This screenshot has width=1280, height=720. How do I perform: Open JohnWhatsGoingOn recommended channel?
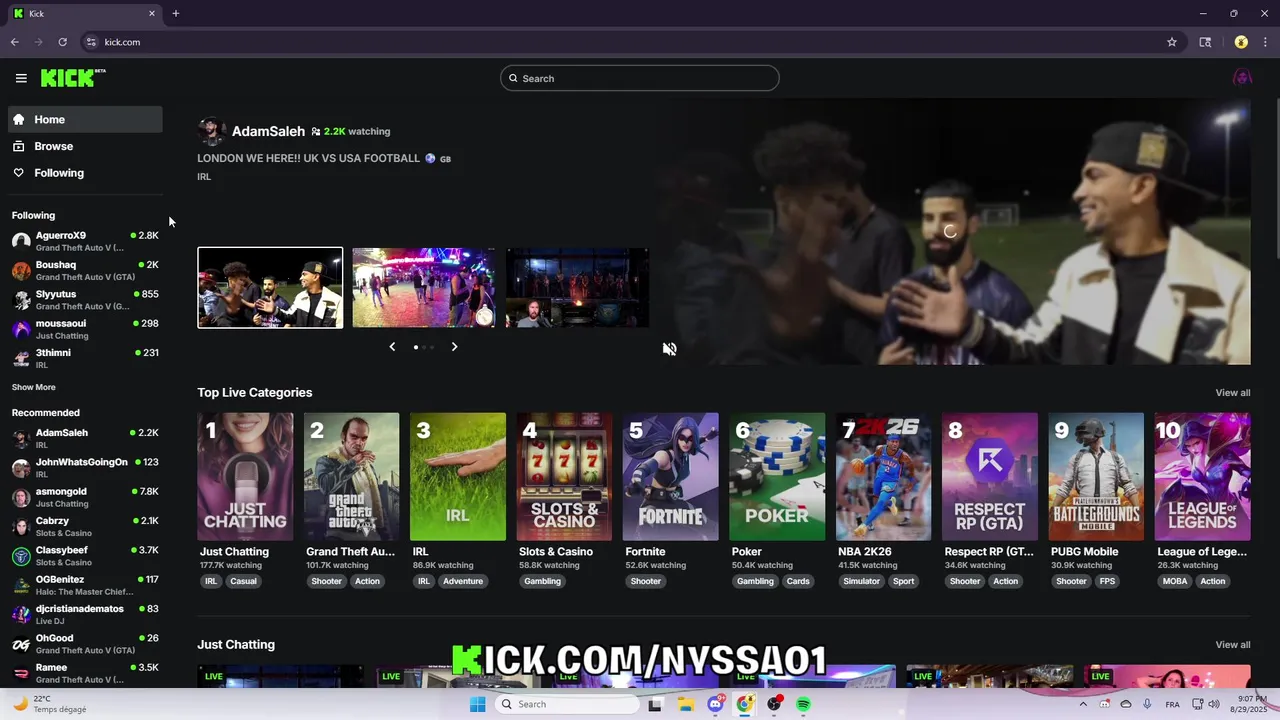click(x=85, y=468)
